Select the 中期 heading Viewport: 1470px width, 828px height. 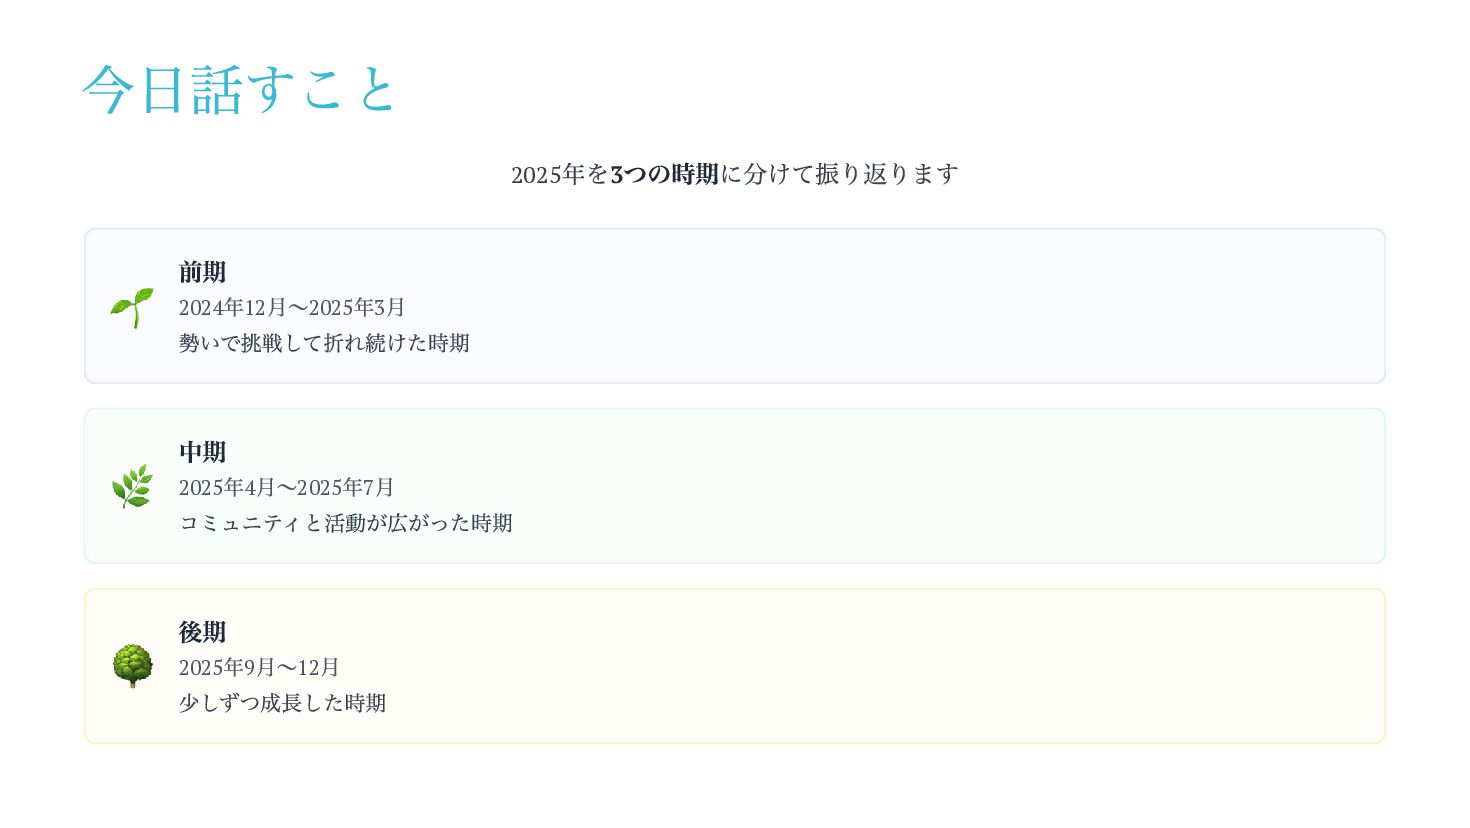point(202,452)
